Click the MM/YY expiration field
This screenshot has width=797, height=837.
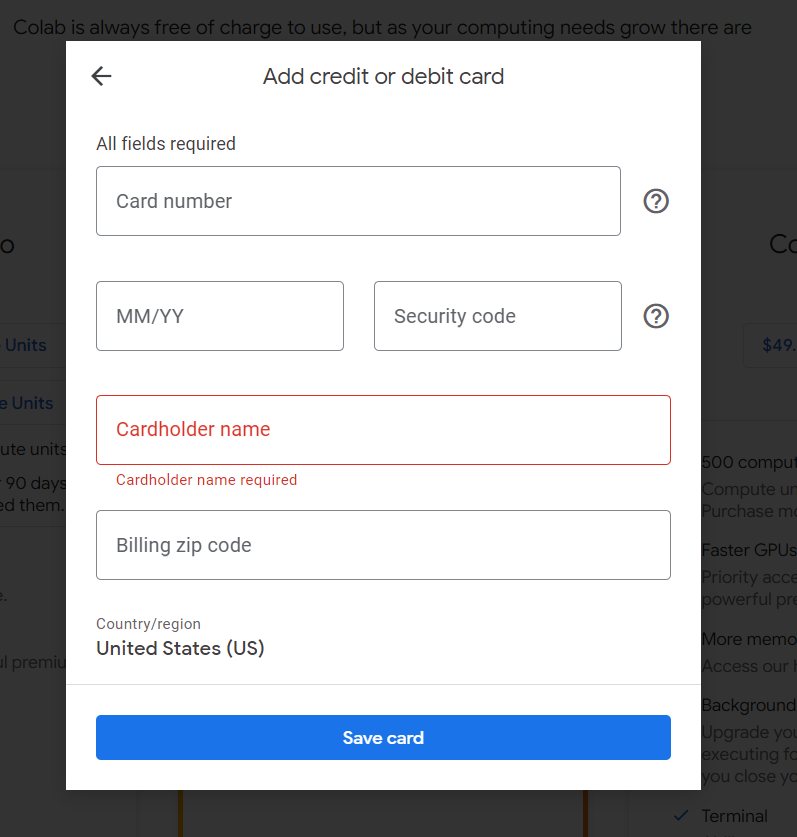click(219, 316)
